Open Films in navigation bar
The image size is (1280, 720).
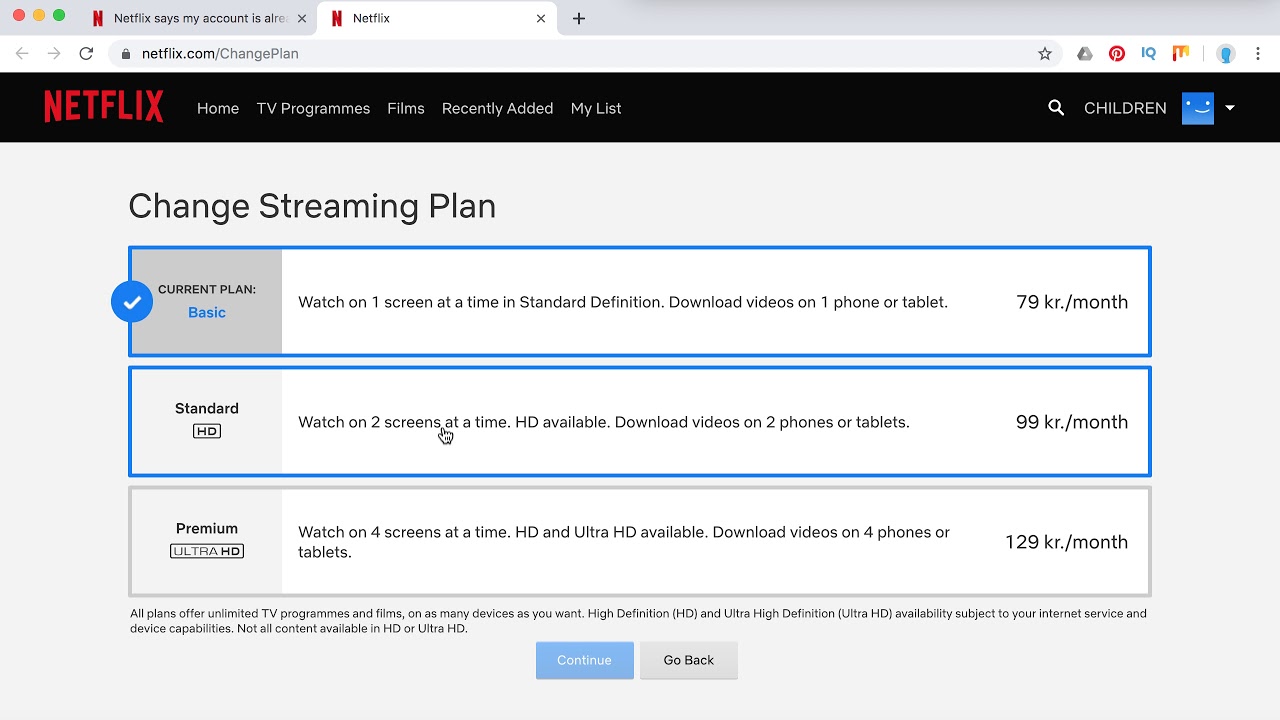tap(406, 108)
